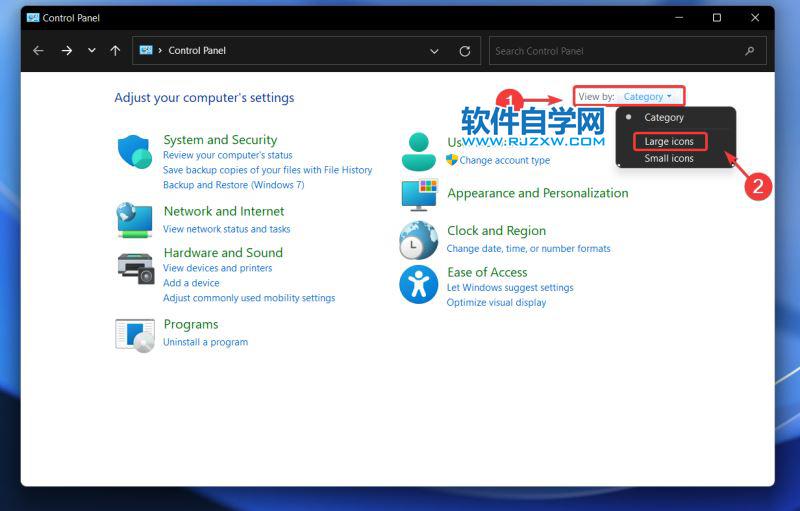Open System and Security
The width and height of the screenshot is (800, 511).
coord(220,139)
